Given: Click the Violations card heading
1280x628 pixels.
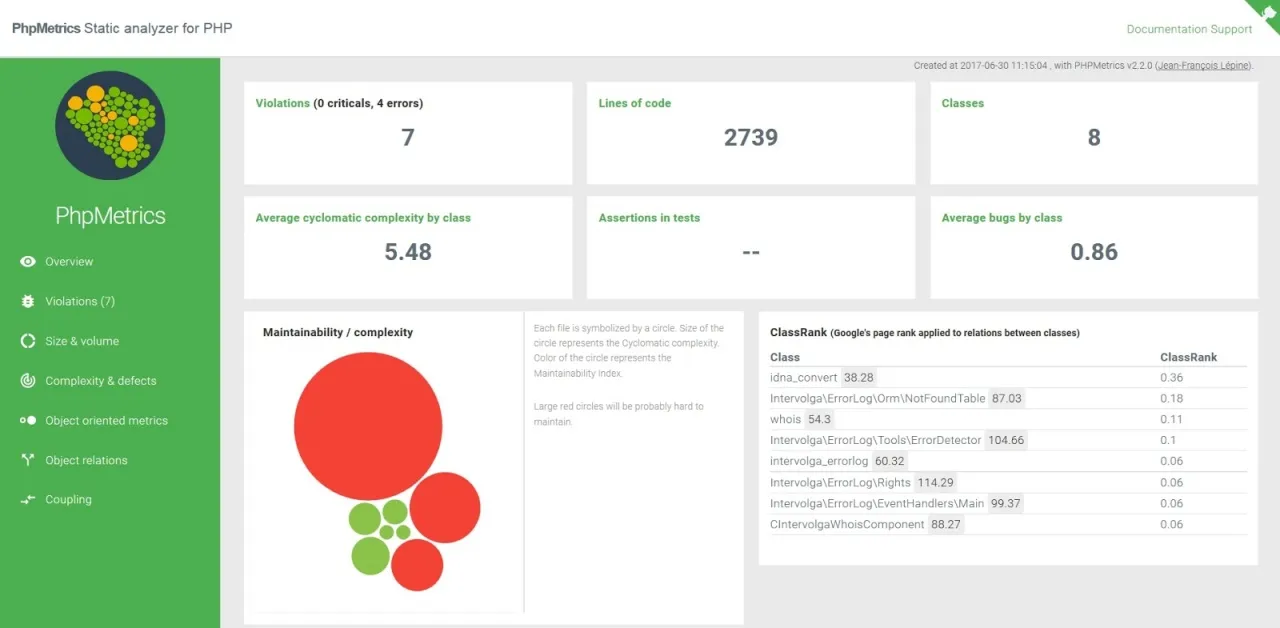Looking at the screenshot, I should click(x=282, y=103).
